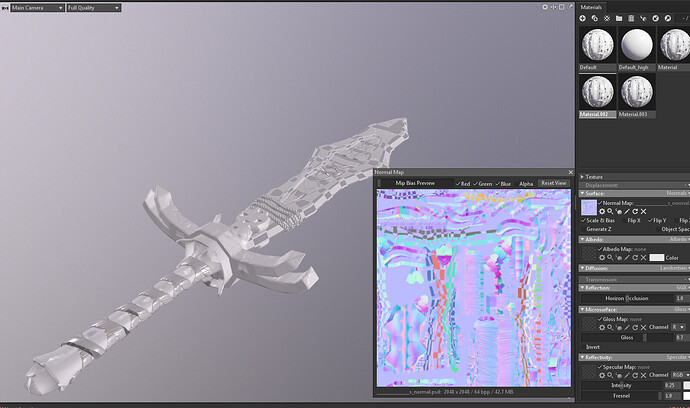690x408 pixels.
Task: Open Gloss Map settings gear icon
Action: pyautogui.click(x=602, y=327)
